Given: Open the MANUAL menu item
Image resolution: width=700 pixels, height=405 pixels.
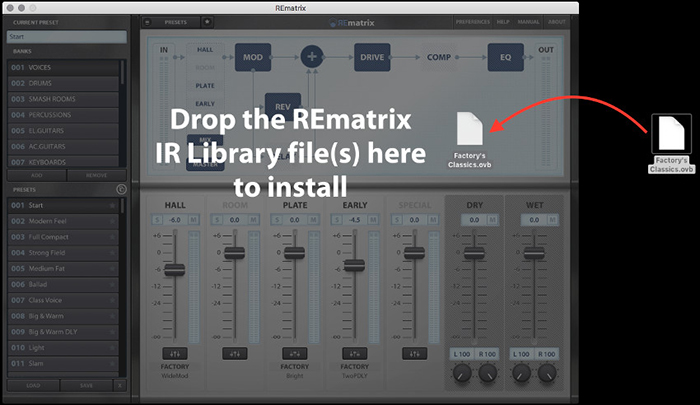Looking at the screenshot, I should click(529, 21).
